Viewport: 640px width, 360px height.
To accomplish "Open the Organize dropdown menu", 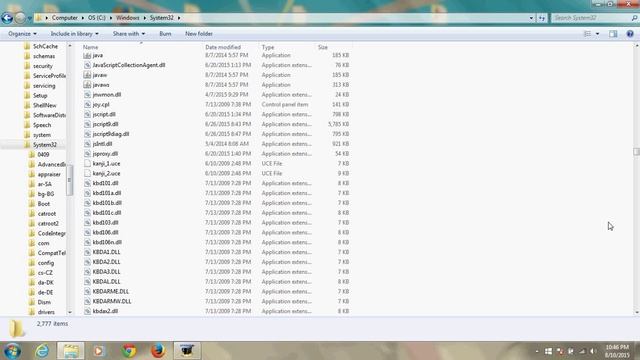I will coord(22,34).
